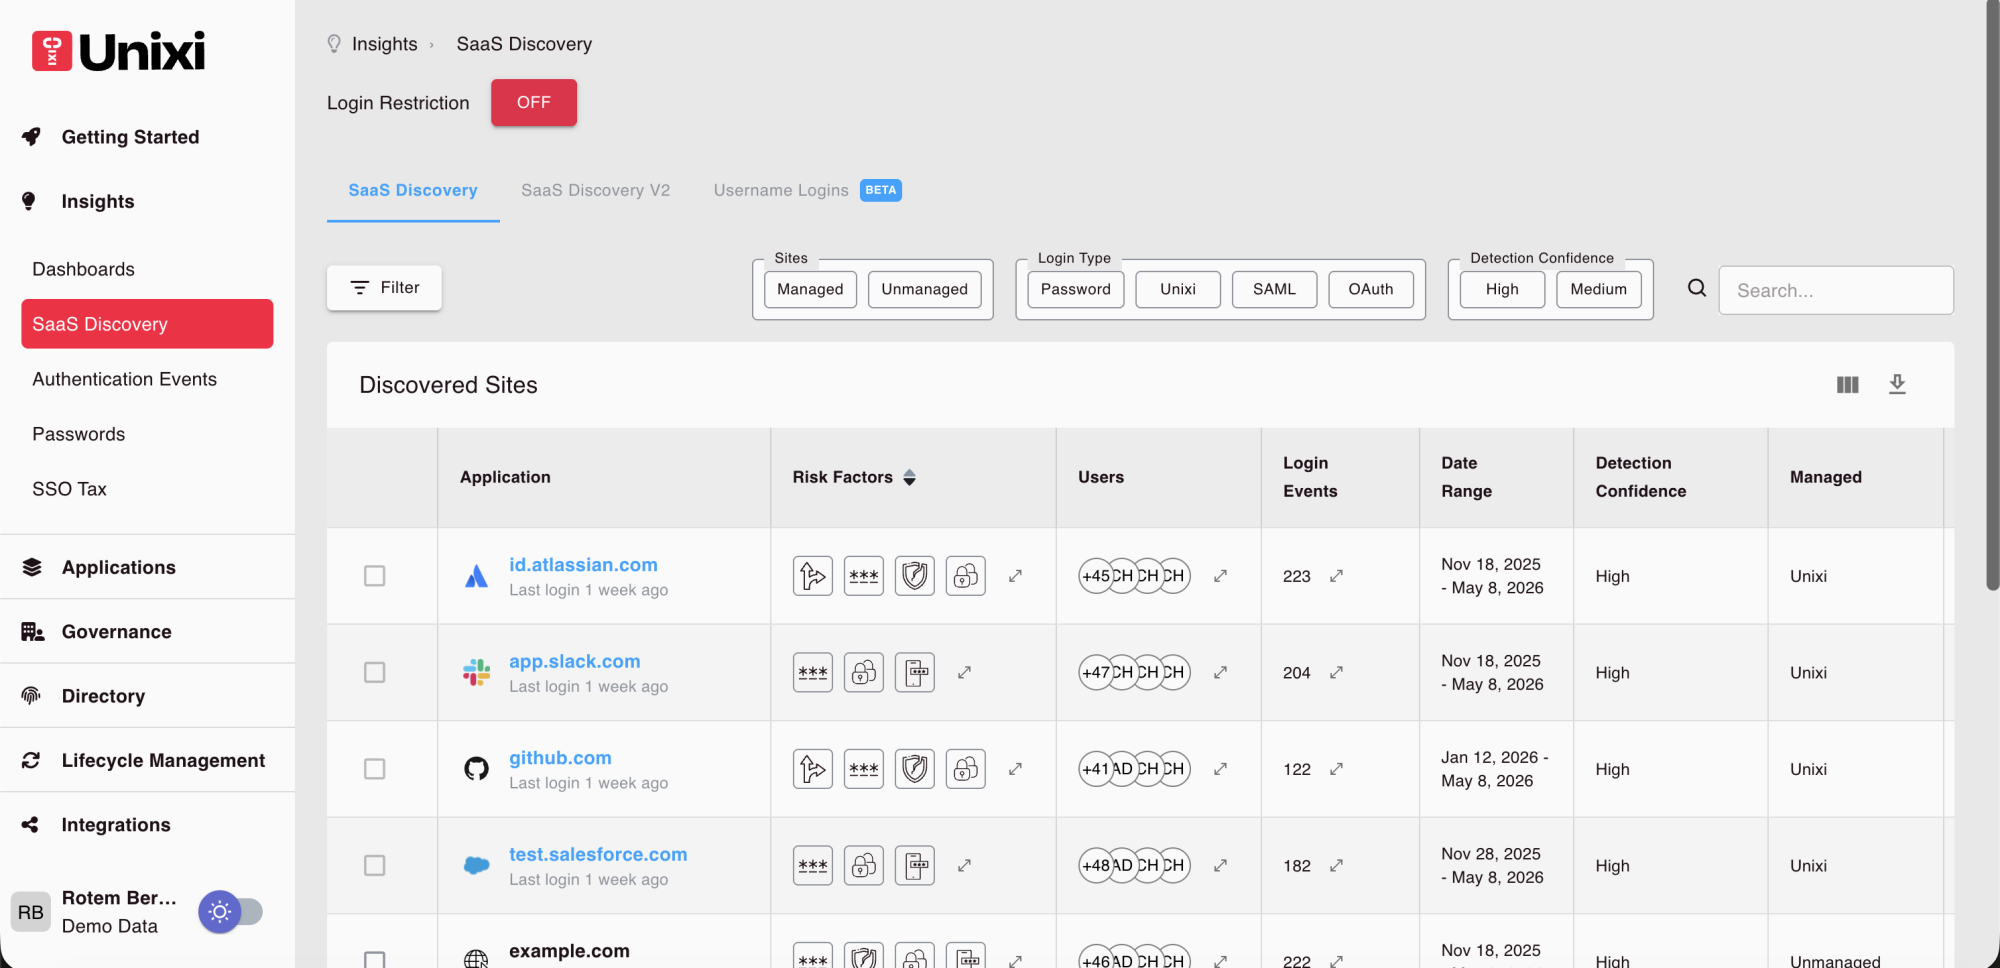Click the Salesforce cloud icon
Image resolution: width=2000 pixels, height=968 pixels.
pyautogui.click(x=477, y=865)
